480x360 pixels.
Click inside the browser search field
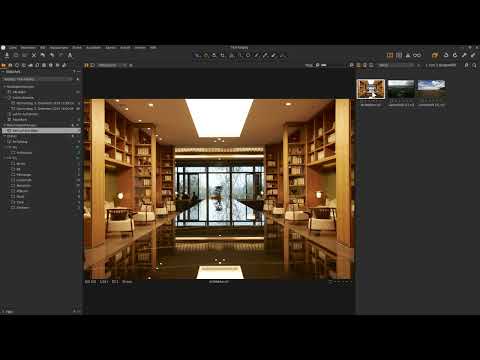397,65
